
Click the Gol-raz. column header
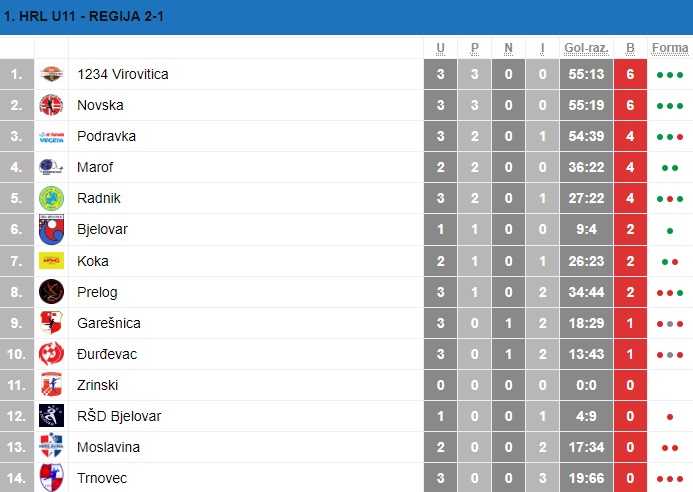pyautogui.click(x=586, y=48)
